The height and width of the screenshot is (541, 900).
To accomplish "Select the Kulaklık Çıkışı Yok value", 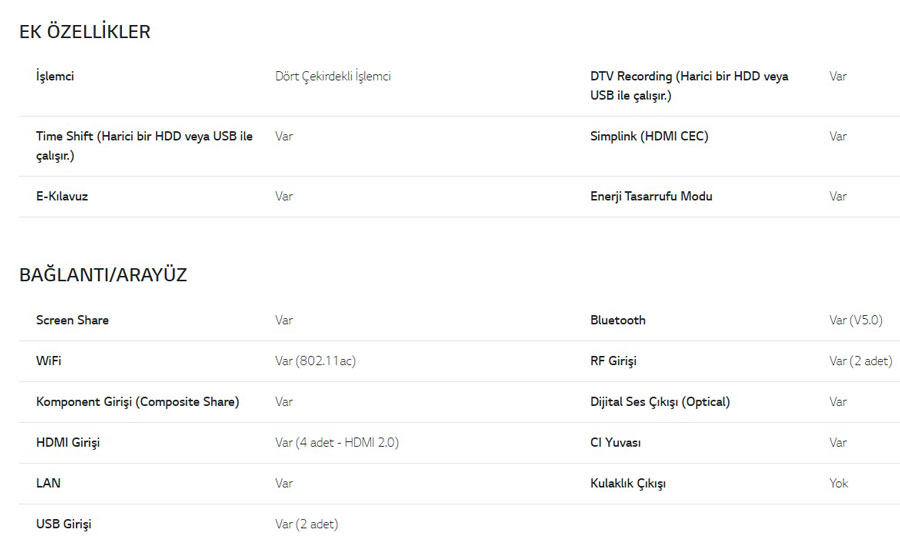I will click(839, 483).
